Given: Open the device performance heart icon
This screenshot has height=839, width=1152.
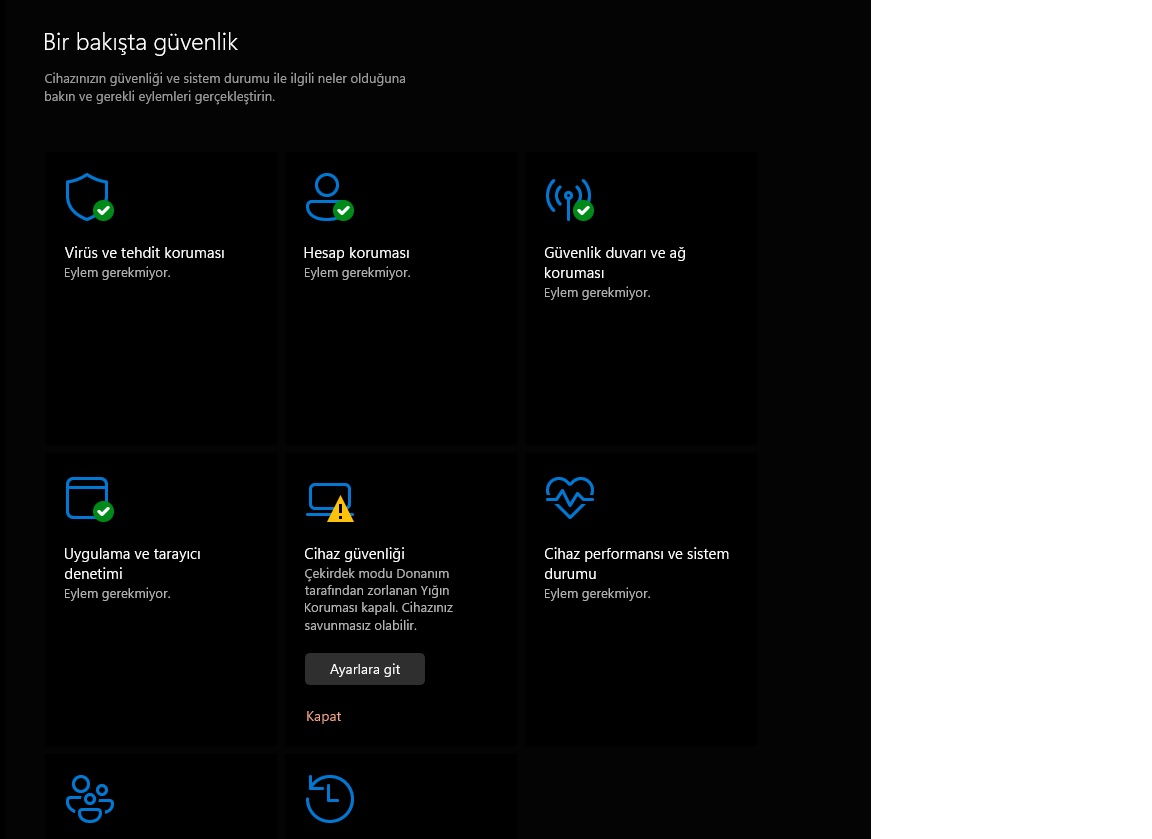Looking at the screenshot, I should click(x=569, y=497).
